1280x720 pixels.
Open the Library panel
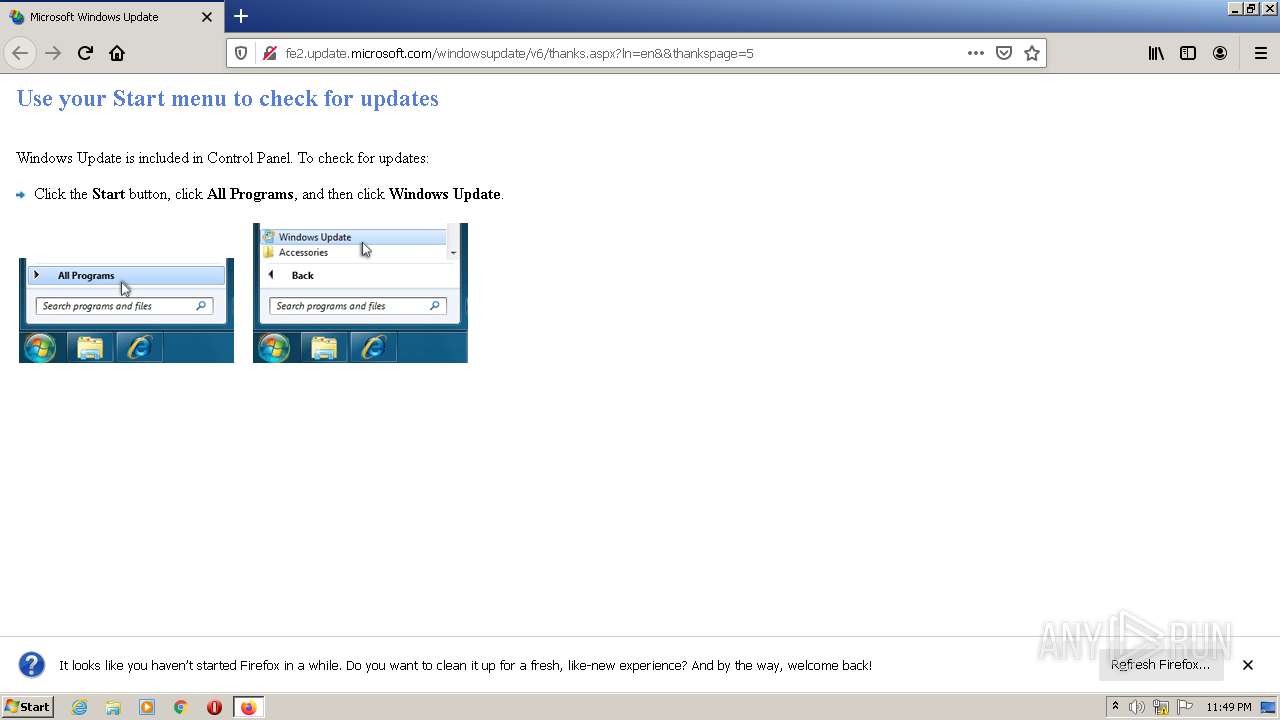coord(1156,53)
